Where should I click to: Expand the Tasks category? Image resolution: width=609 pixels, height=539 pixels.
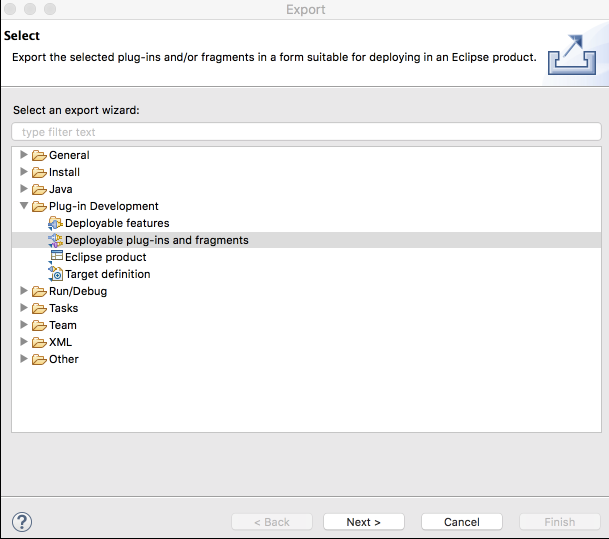[x=24, y=308]
